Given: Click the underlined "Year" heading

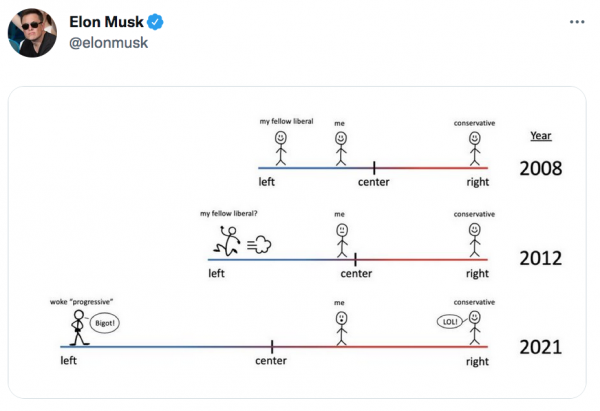Looking at the screenshot, I should coord(540,135).
